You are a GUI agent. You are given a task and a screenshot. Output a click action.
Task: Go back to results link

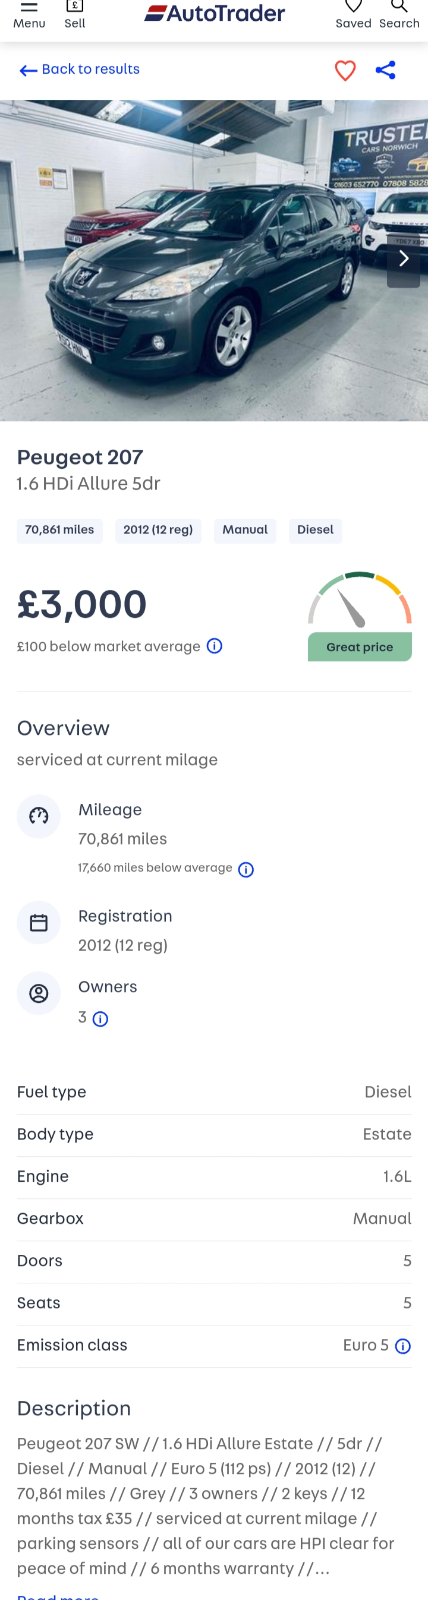tap(79, 70)
